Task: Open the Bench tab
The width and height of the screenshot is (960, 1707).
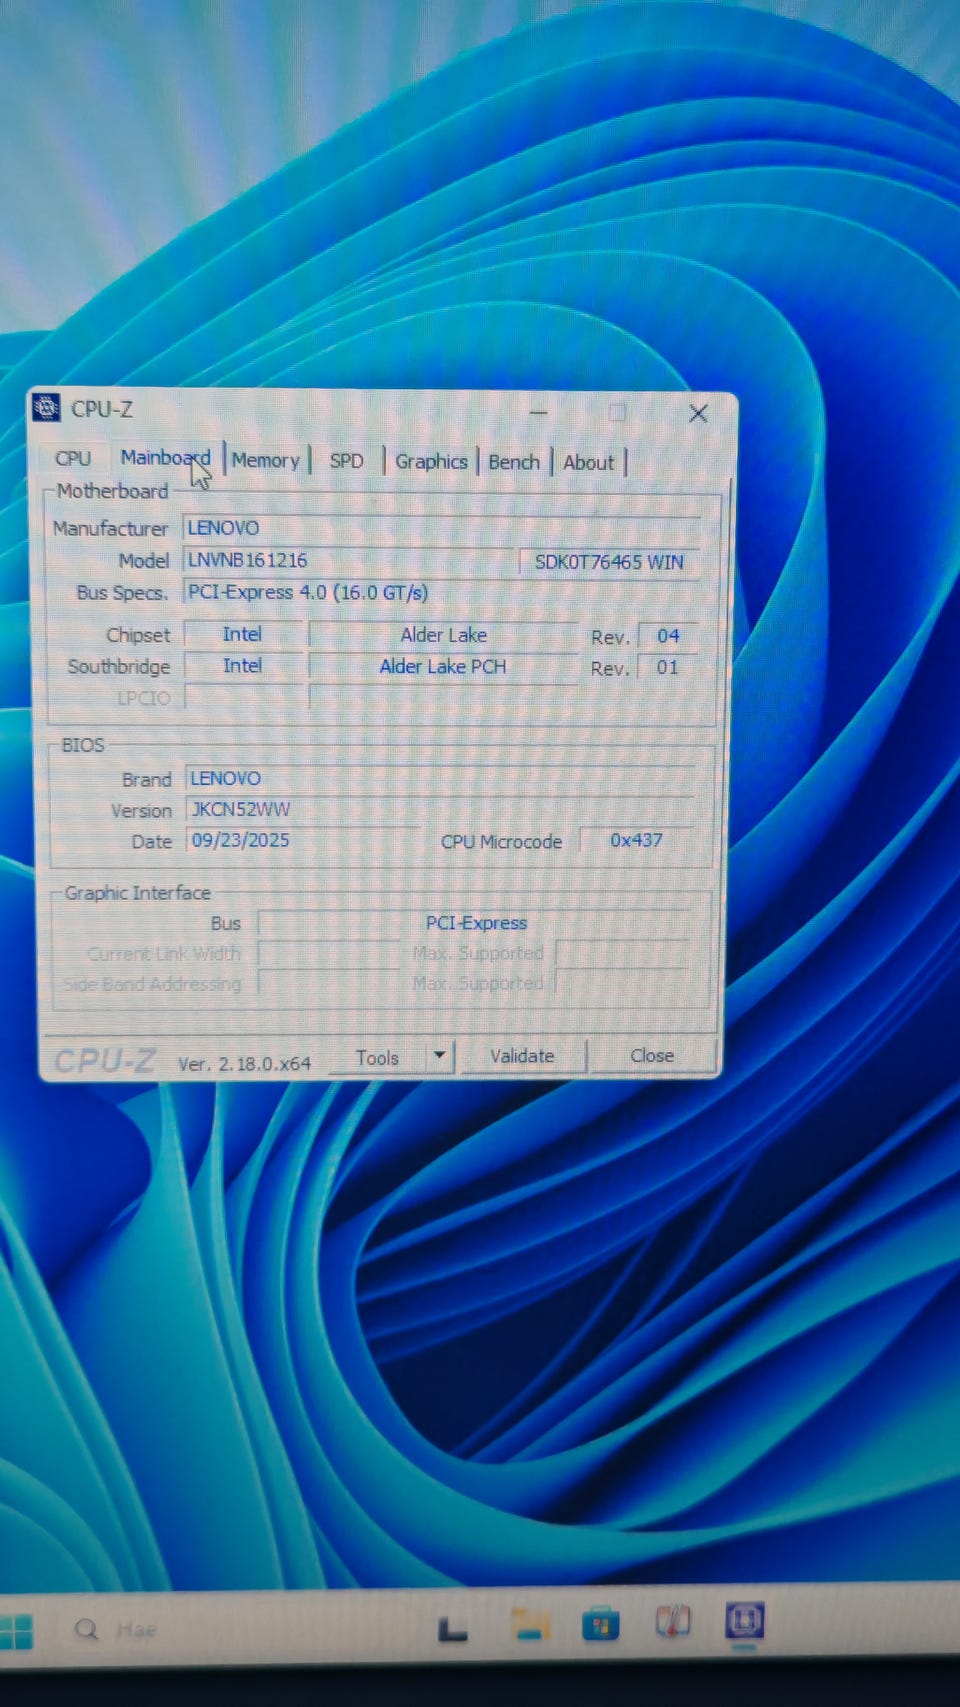Action: tap(514, 462)
